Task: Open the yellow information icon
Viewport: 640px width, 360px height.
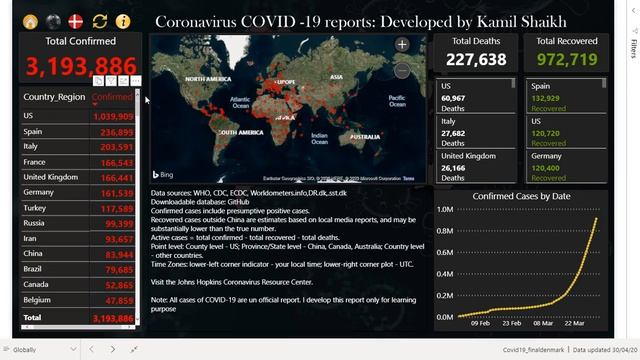Action: click(123, 22)
